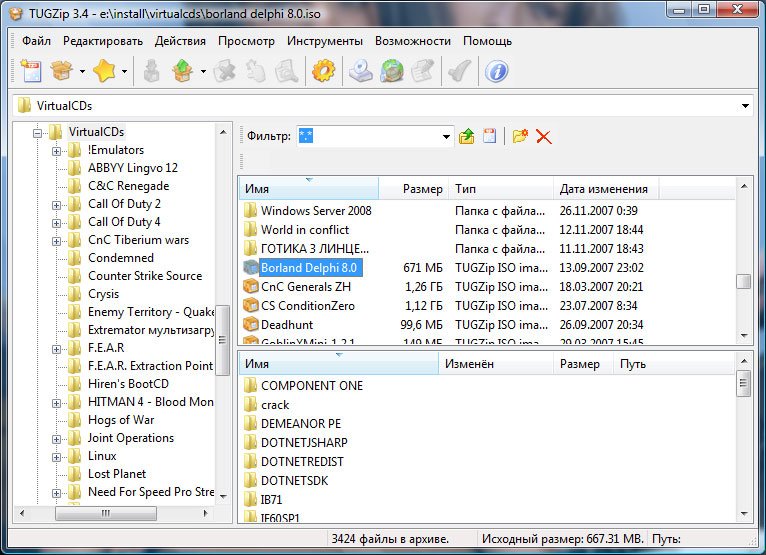The width and height of the screenshot is (766, 555).
Task: Select the ABBYY Lingvo 12 tree folder
Action: coord(132,168)
